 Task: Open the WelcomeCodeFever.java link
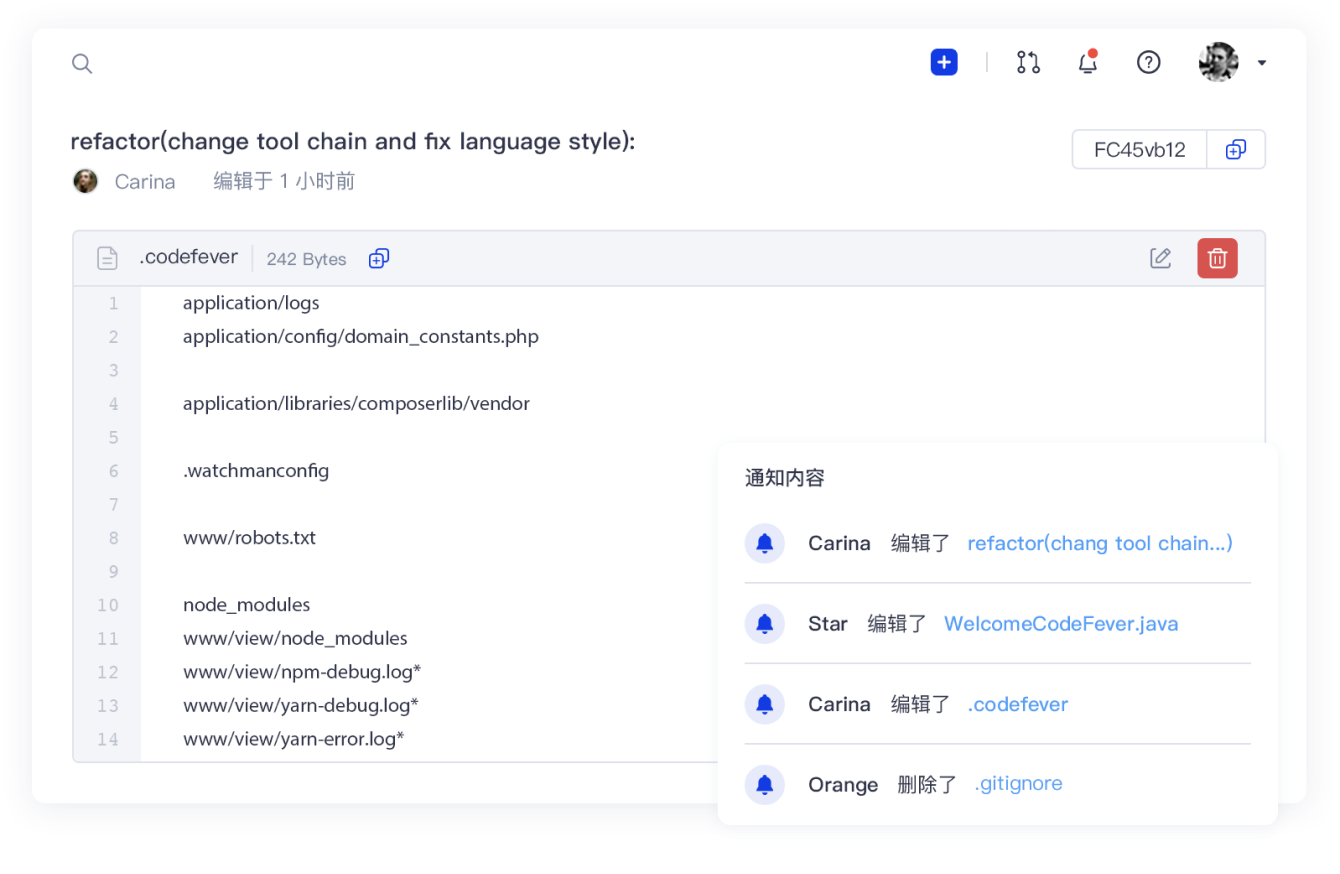1061,624
